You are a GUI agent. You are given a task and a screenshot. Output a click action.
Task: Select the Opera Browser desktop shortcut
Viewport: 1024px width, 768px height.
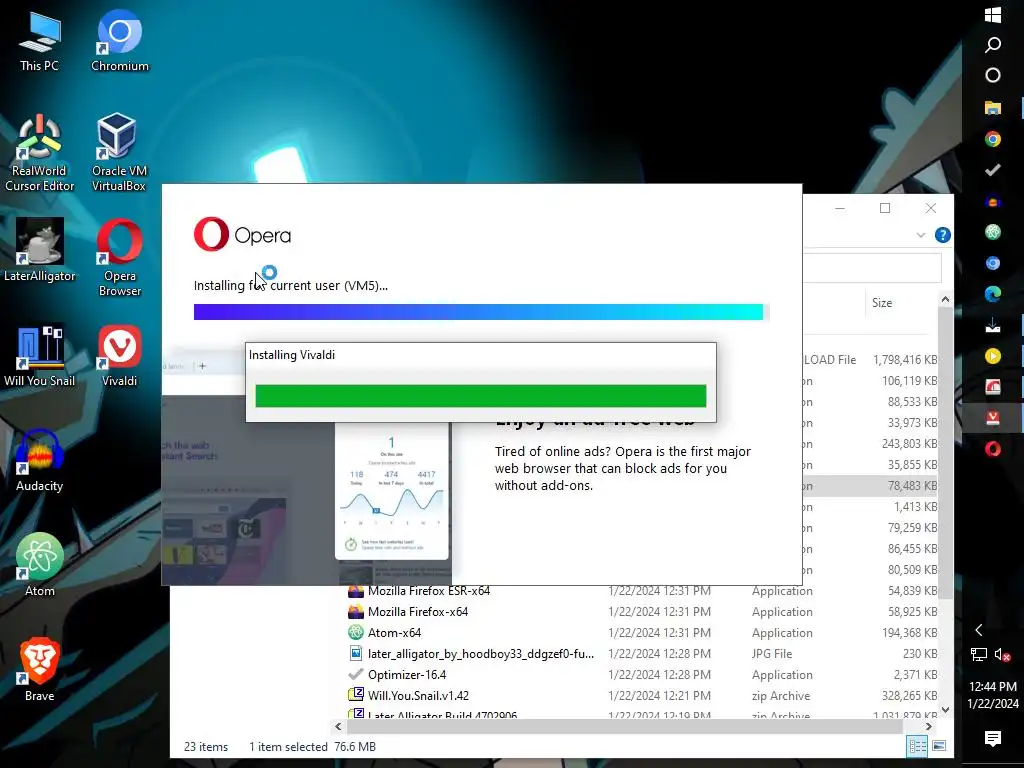tap(120, 258)
